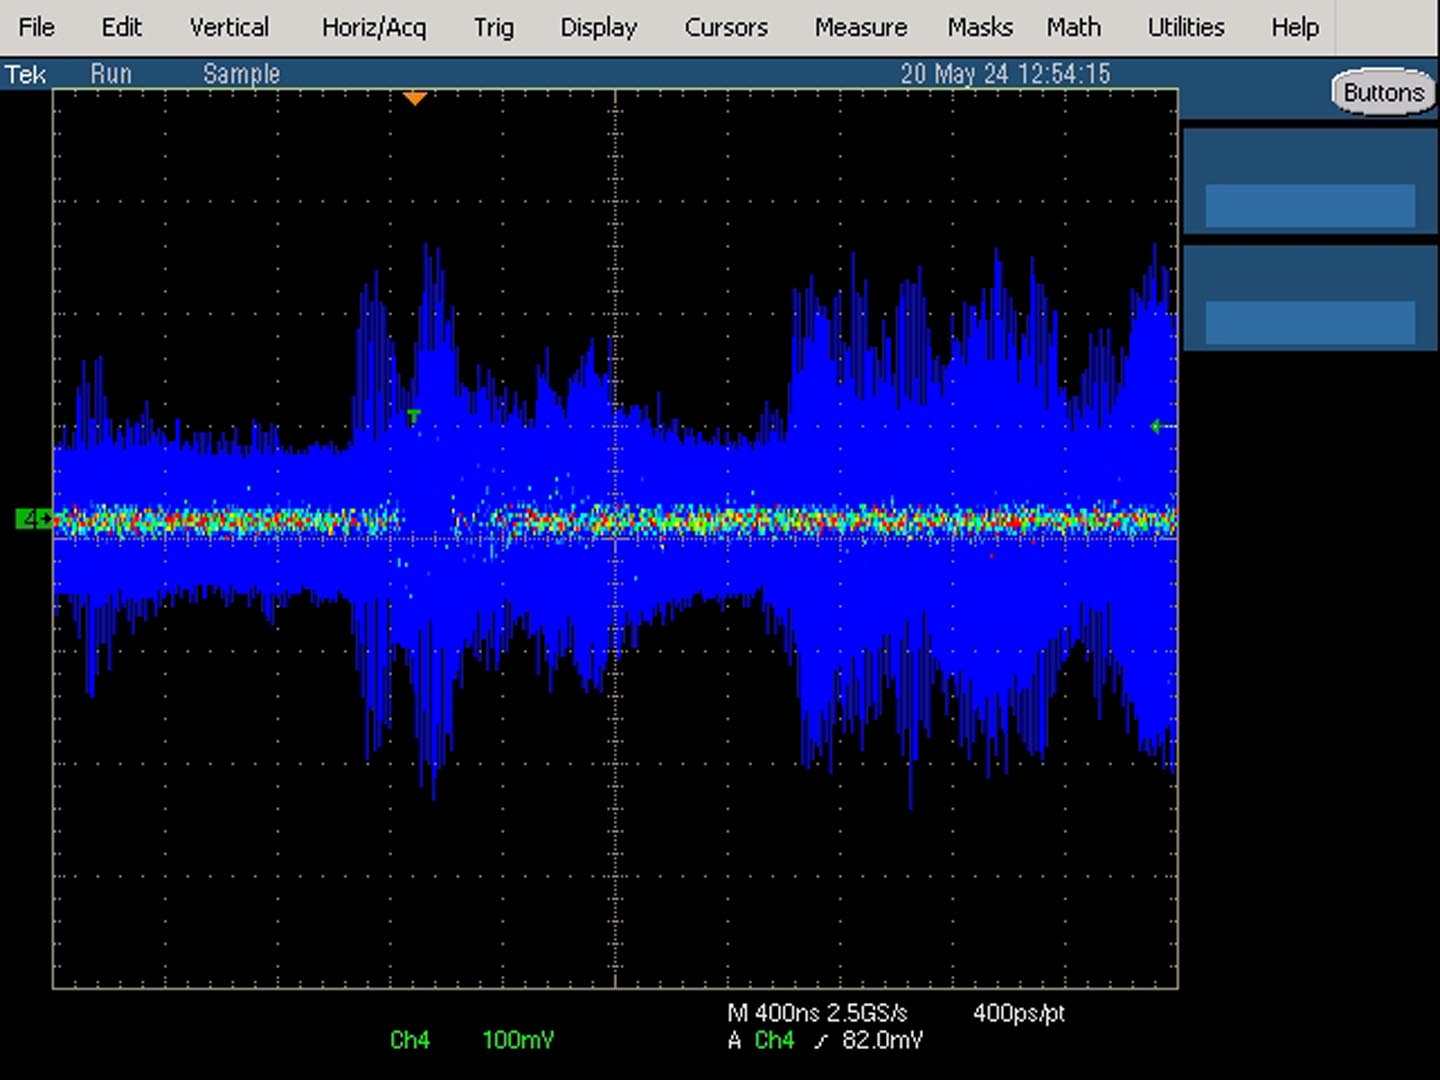Click the lower blank side panel button
Viewport: 1440px width, 1080px height.
[x=1310, y=323]
